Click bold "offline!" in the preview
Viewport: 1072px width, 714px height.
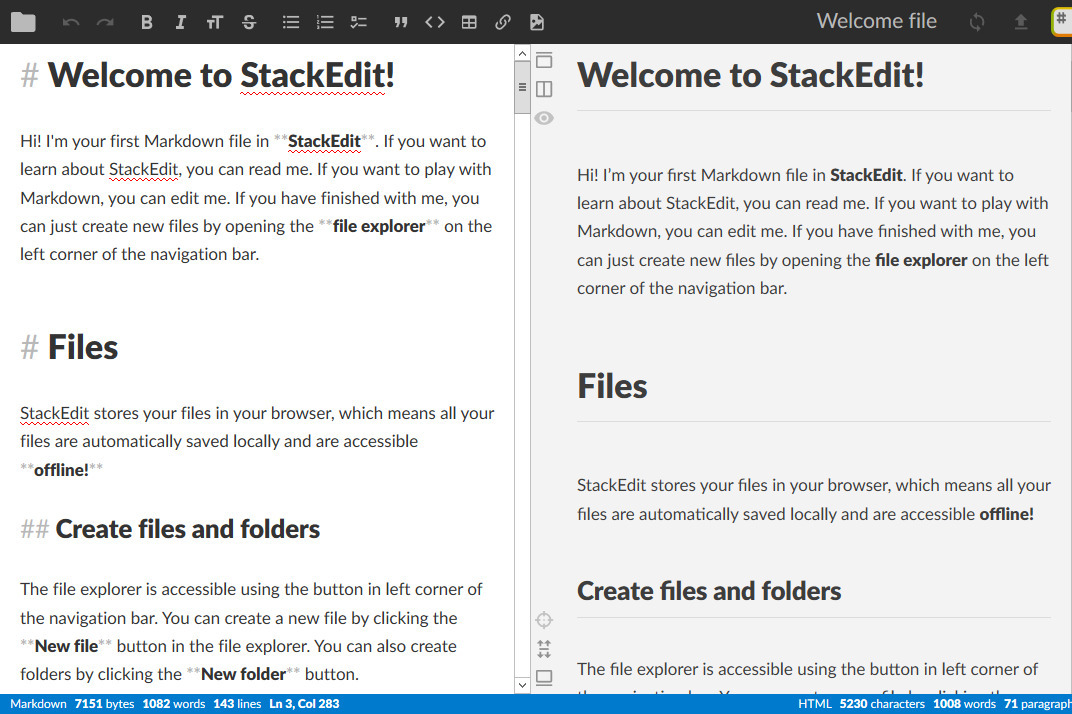click(1006, 514)
